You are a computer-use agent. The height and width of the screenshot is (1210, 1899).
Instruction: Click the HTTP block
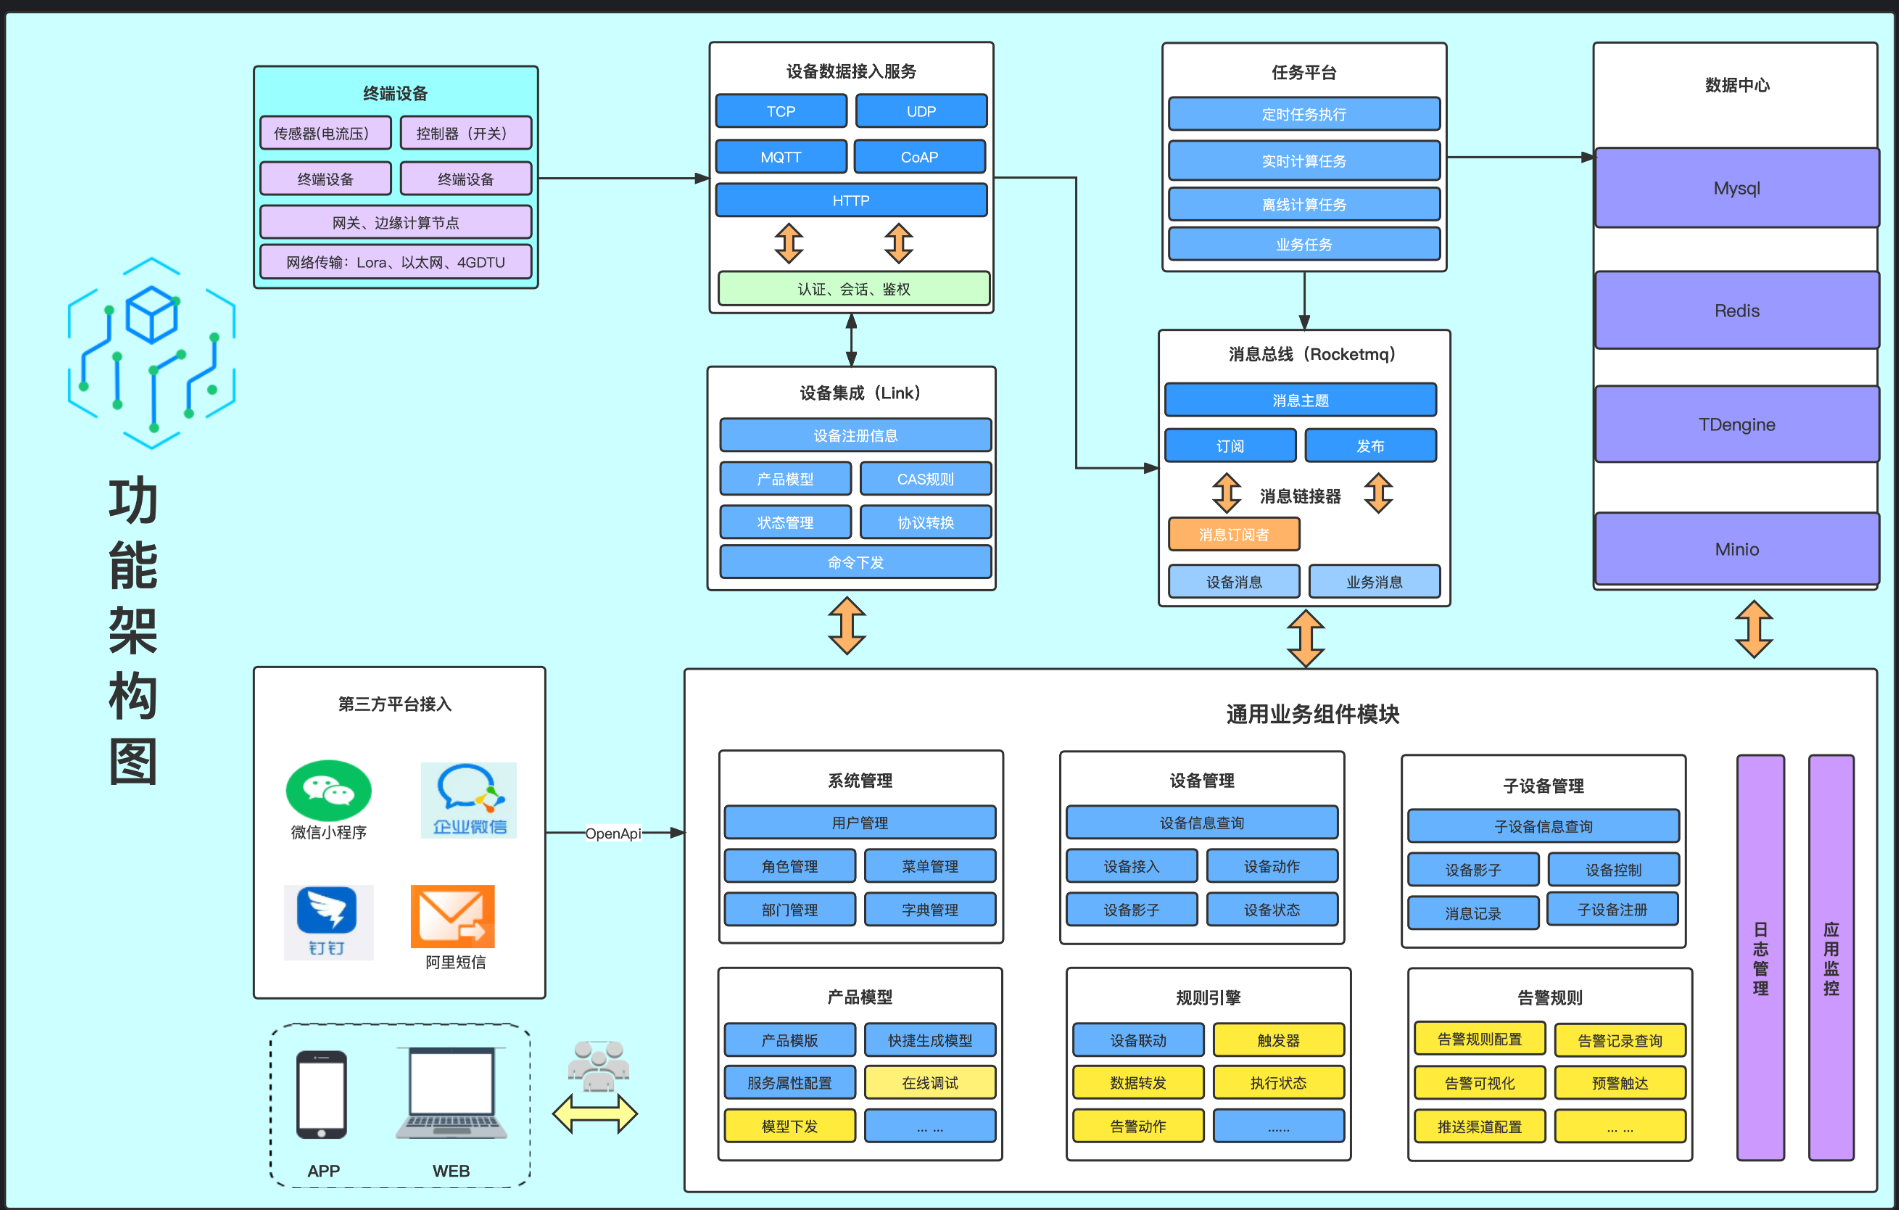point(851,200)
